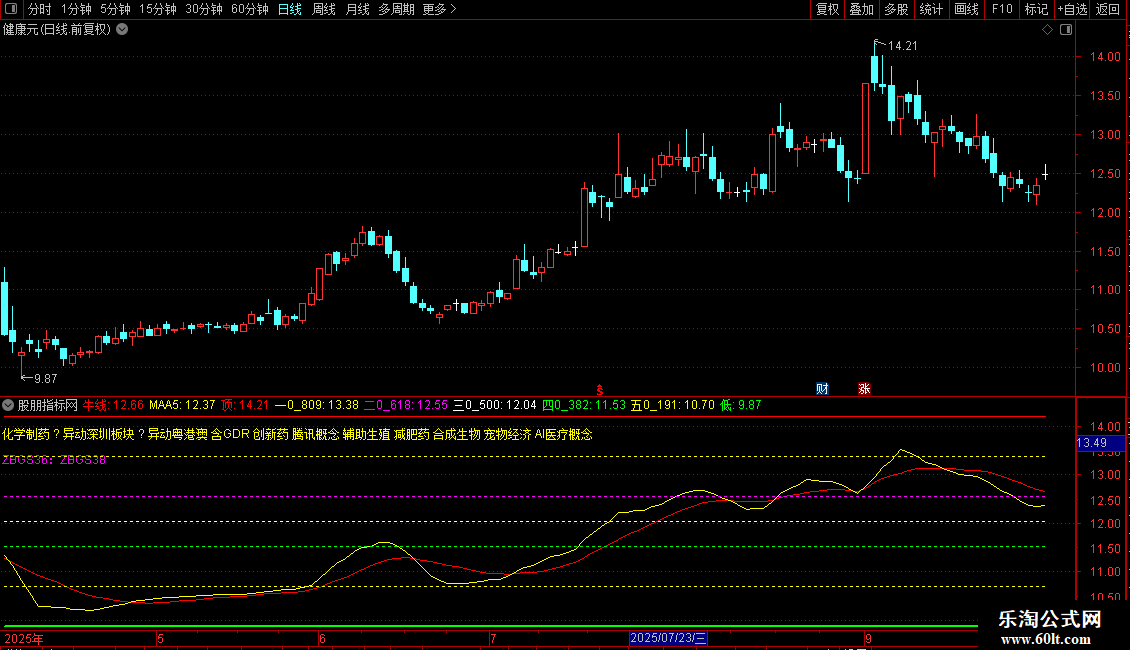Select the 60分钟 timeframe tab
The image size is (1130, 650).
[249, 9]
